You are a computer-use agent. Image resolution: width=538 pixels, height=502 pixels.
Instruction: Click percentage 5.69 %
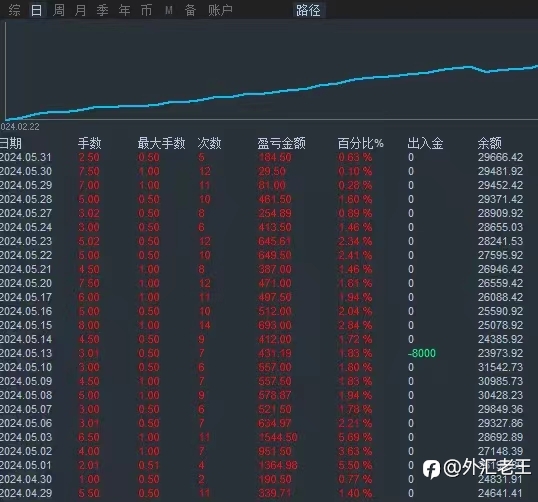(x=355, y=437)
